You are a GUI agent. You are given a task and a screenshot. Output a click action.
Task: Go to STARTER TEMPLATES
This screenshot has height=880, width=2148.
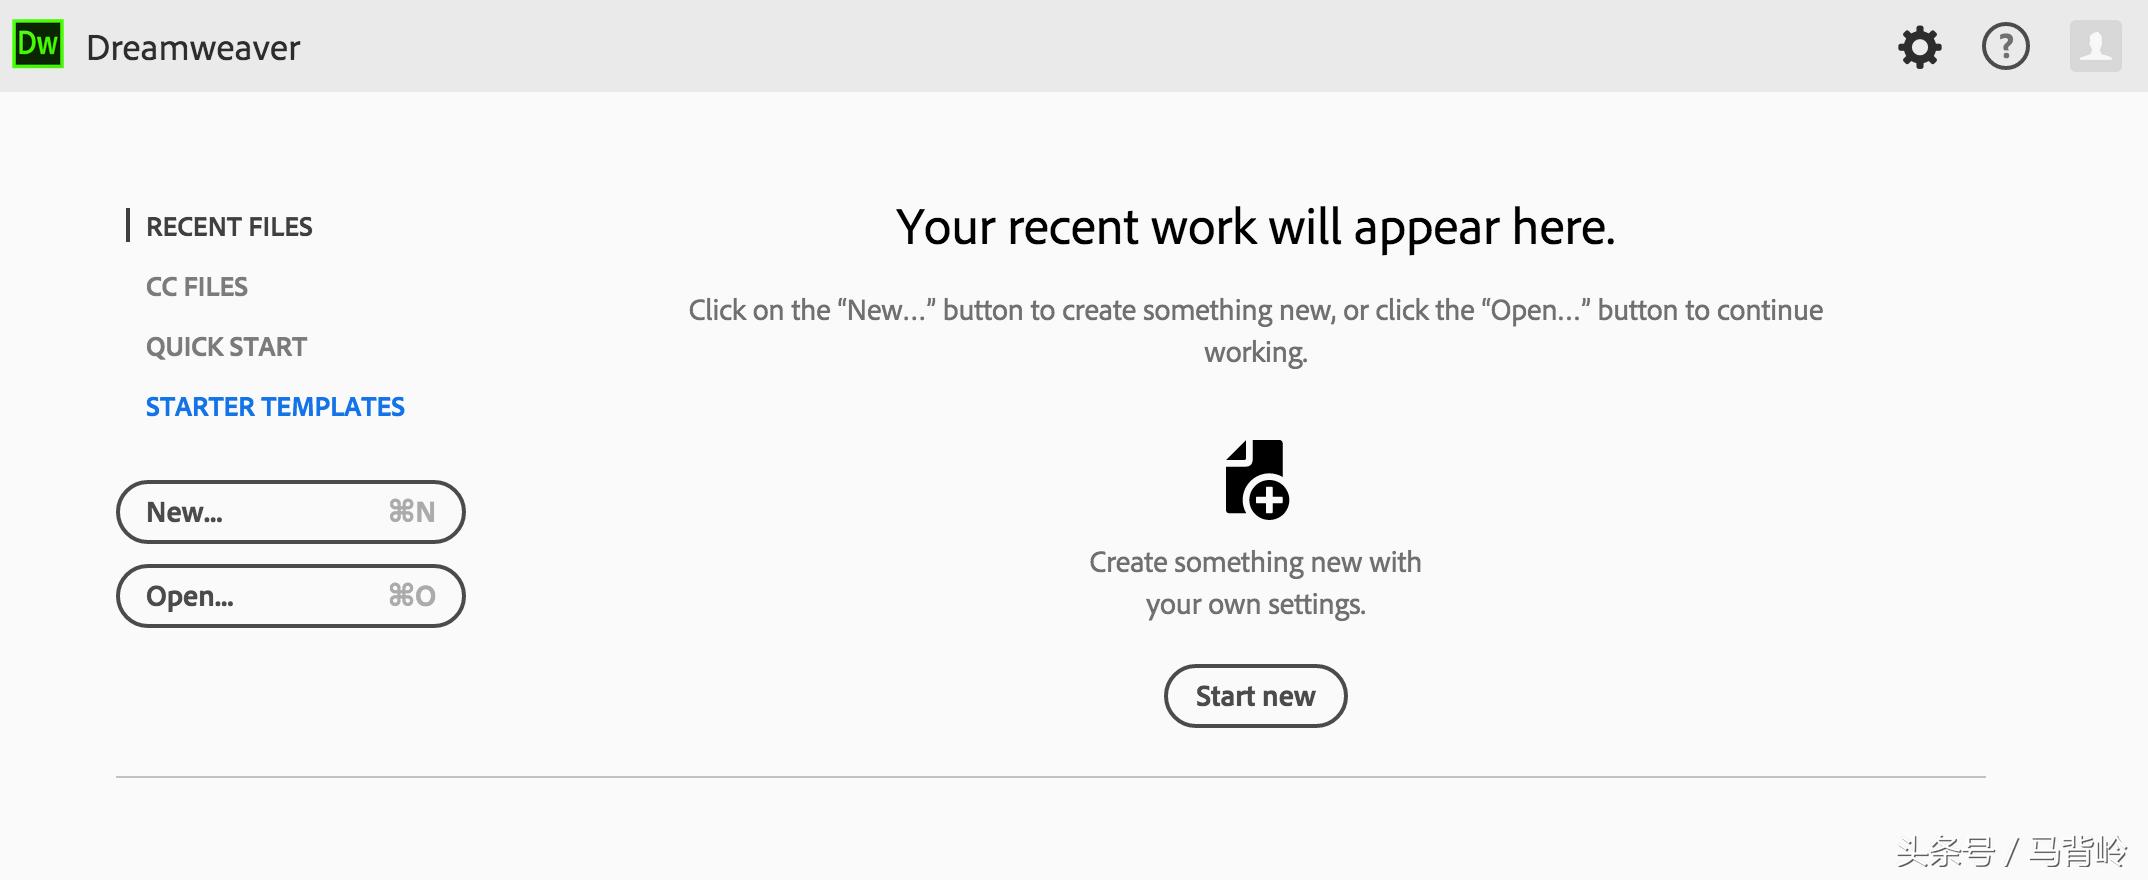(275, 407)
